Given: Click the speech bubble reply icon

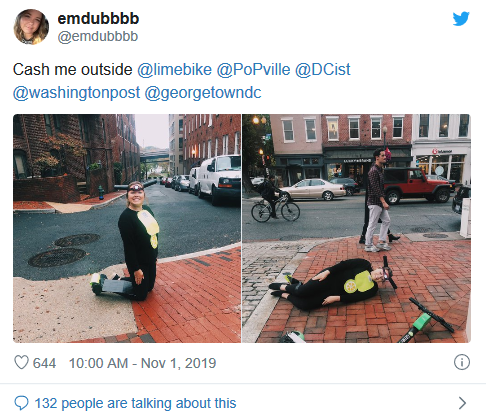Looking at the screenshot, I should (21, 403).
